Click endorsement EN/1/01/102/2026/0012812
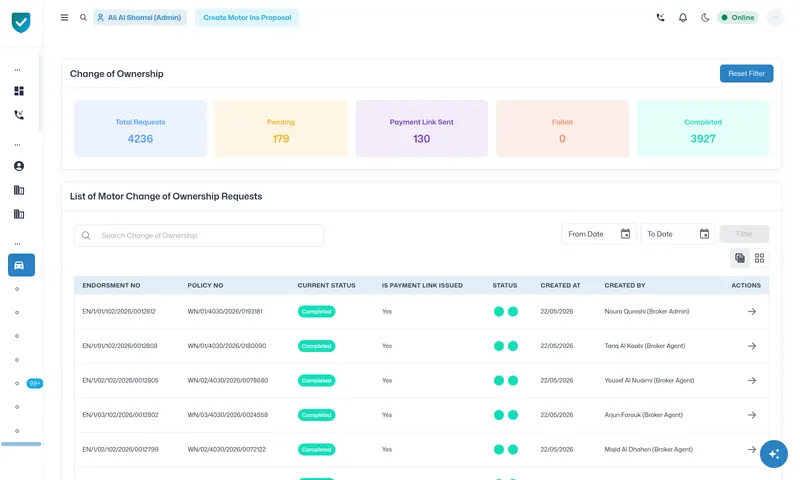This screenshot has height=480, width=800. 119,311
